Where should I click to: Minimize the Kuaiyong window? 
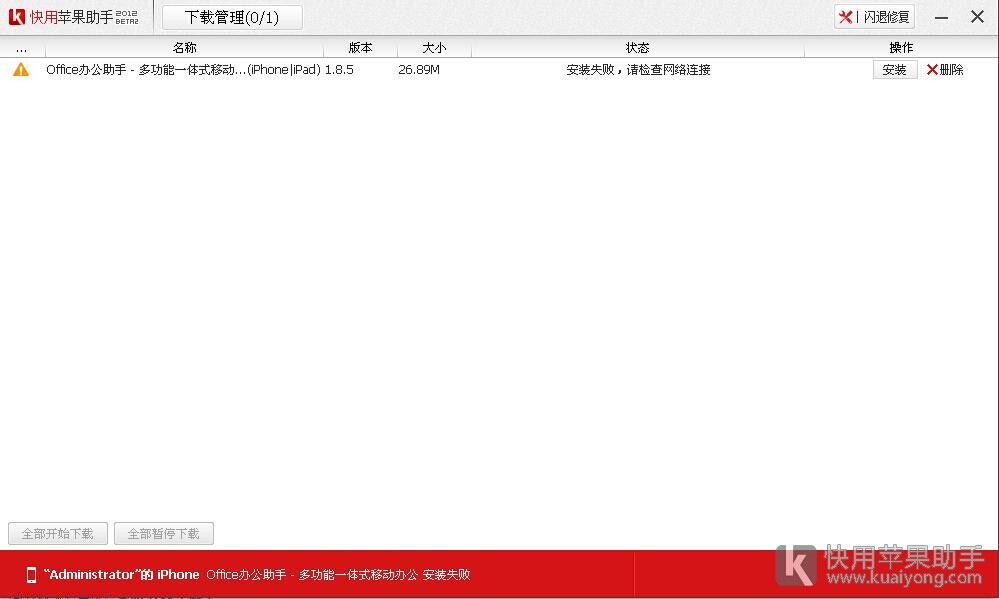pyautogui.click(x=941, y=17)
